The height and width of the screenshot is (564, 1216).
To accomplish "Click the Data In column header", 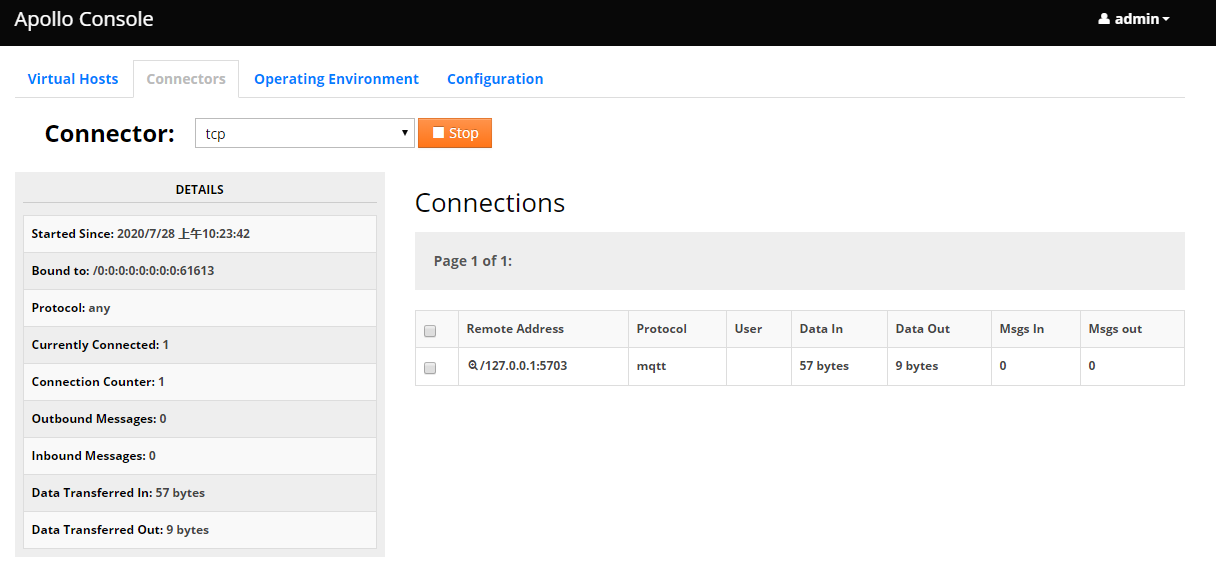I will pos(821,329).
